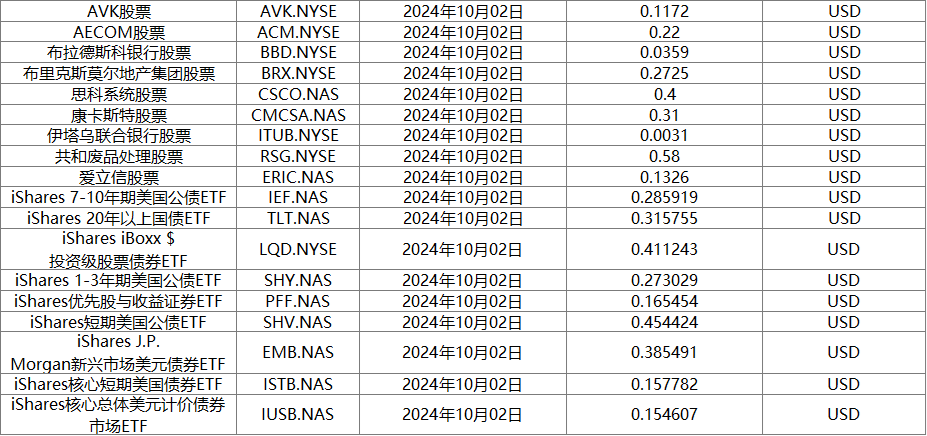This screenshot has width=927, height=436.
Task: Click the value 0.285919
Action: [x=665, y=198]
